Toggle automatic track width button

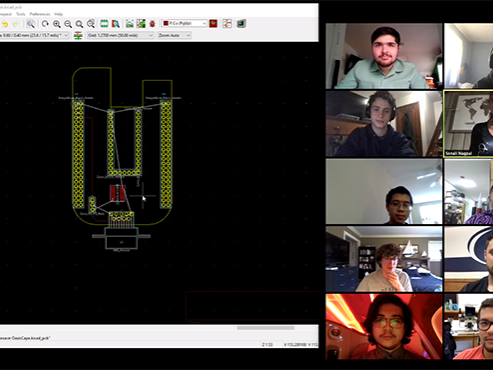78,35
